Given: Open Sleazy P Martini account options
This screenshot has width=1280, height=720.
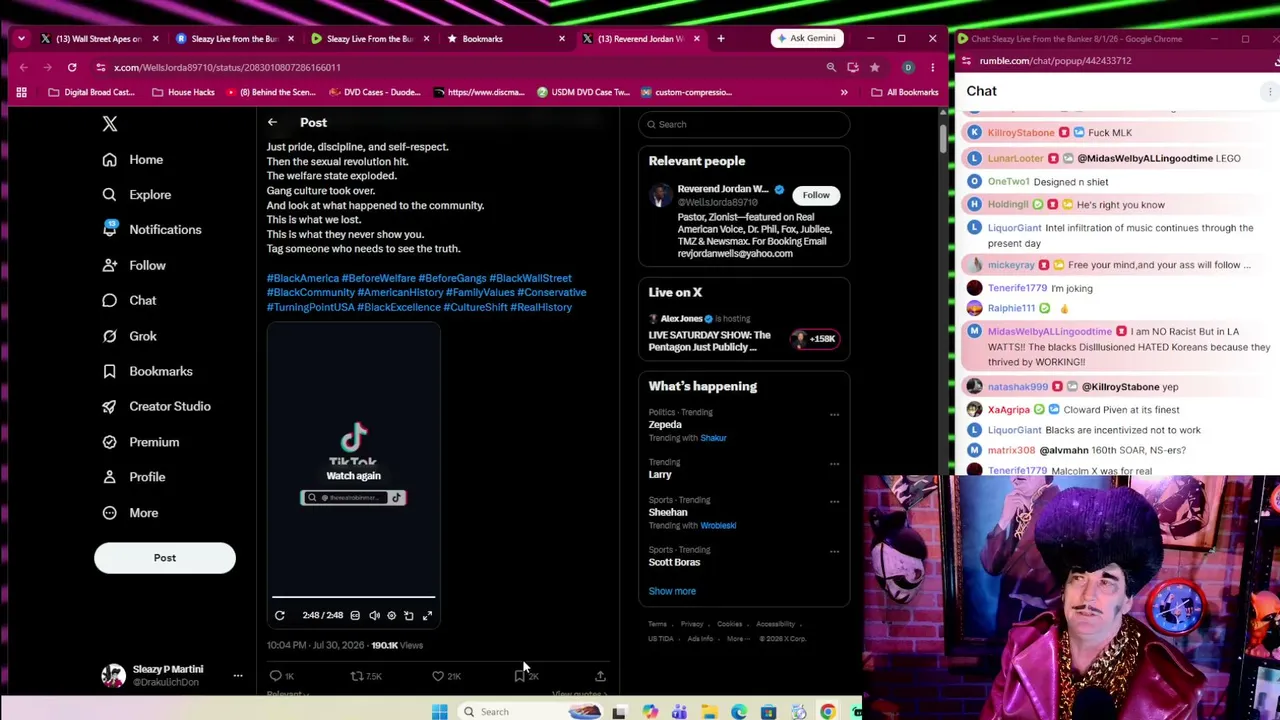Looking at the screenshot, I should (x=238, y=676).
